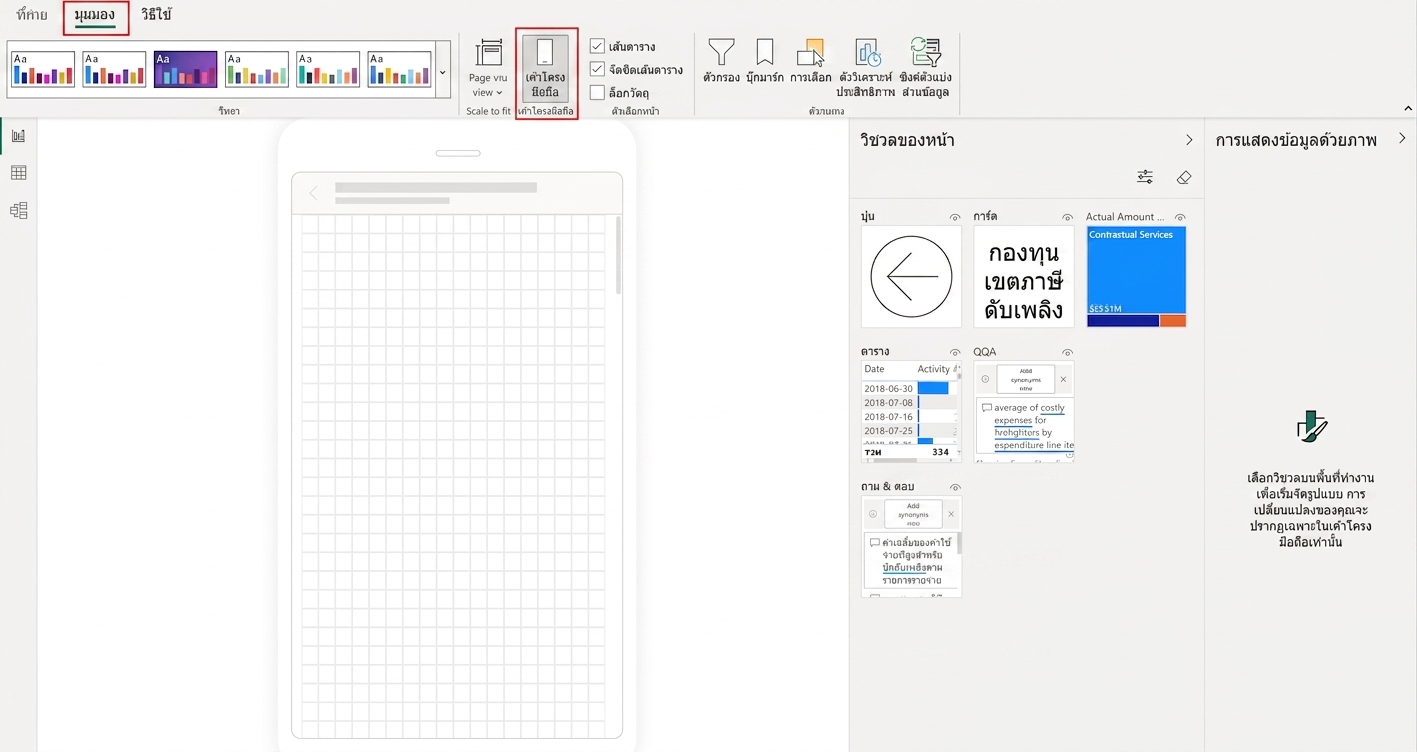Select the 2018-07-08 row in table thumbnail
1417x752 pixels.
911,402
